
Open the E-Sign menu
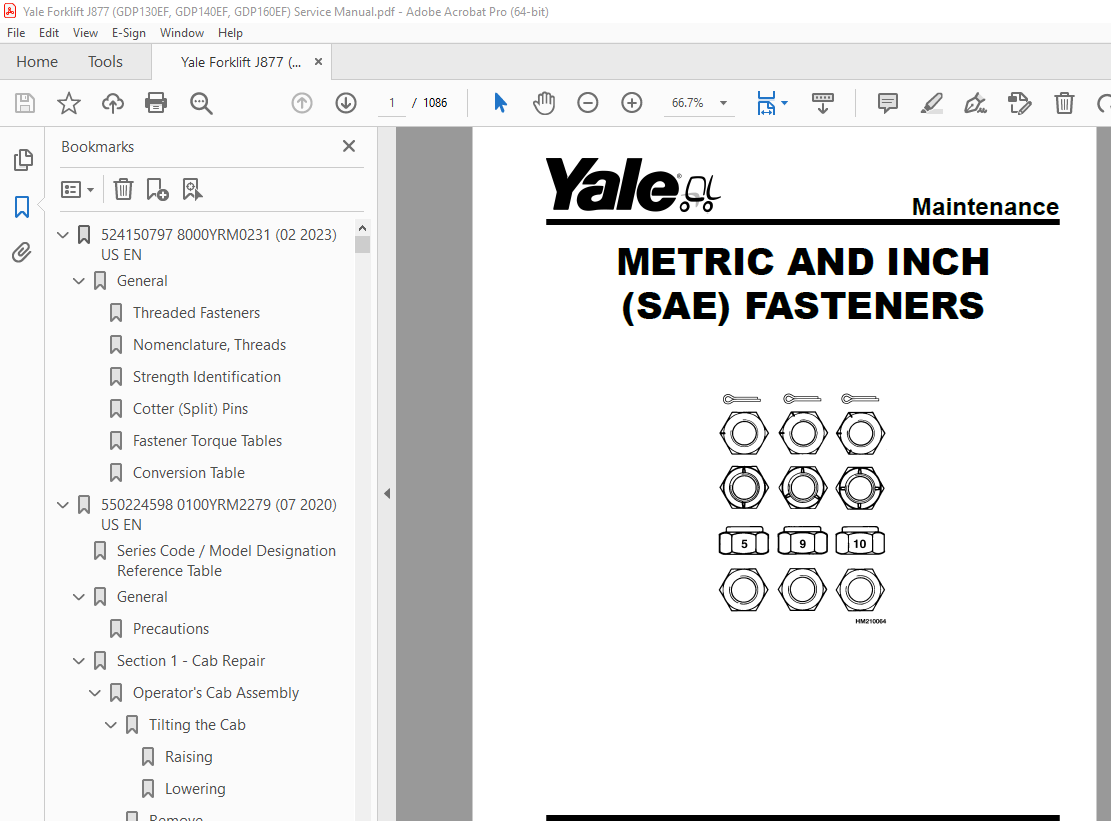[x=128, y=33]
